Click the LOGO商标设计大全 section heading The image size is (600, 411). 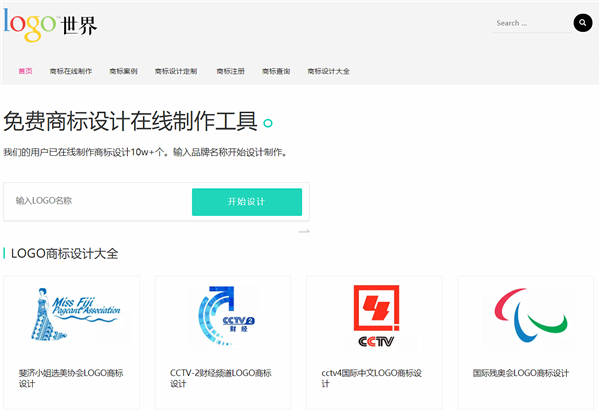(x=64, y=253)
